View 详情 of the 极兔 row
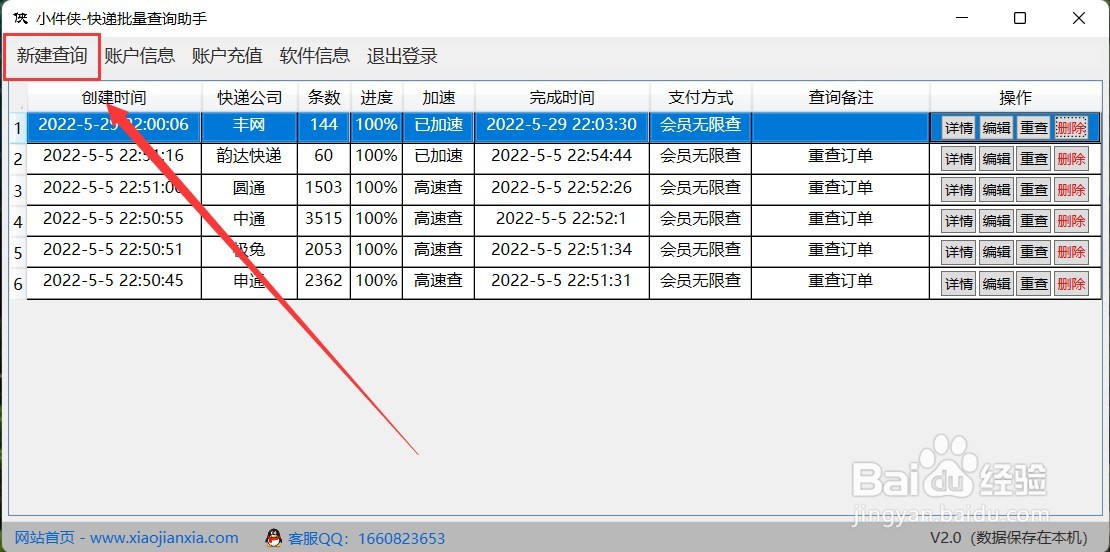Viewport: 1110px width, 552px height. (959, 252)
